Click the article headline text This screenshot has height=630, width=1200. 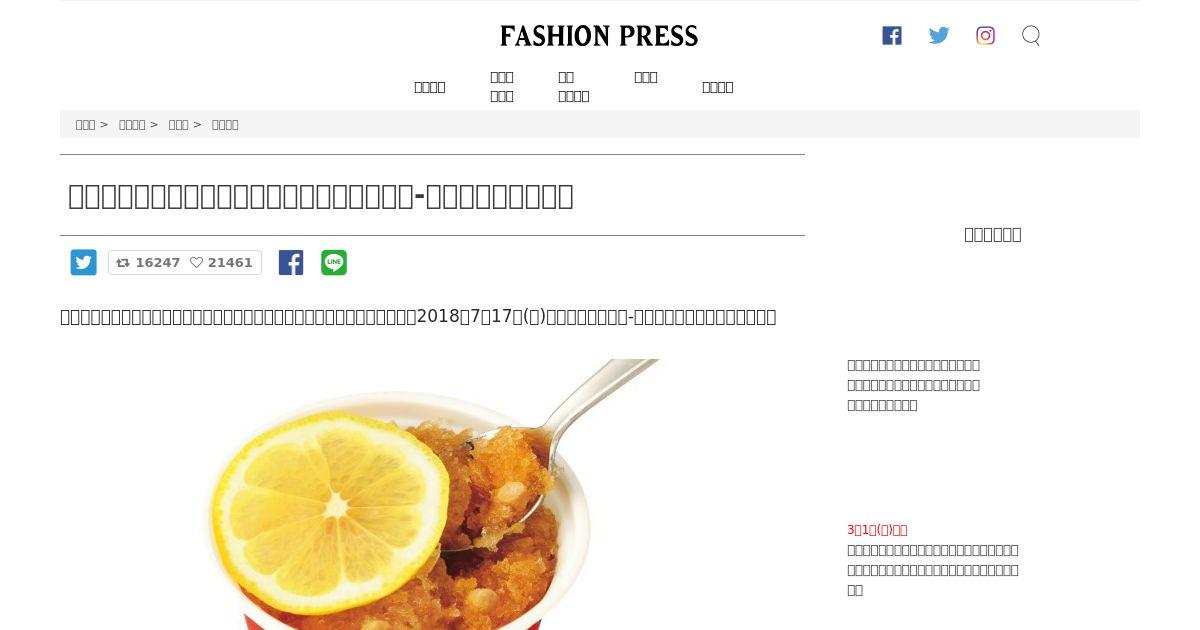321,196
